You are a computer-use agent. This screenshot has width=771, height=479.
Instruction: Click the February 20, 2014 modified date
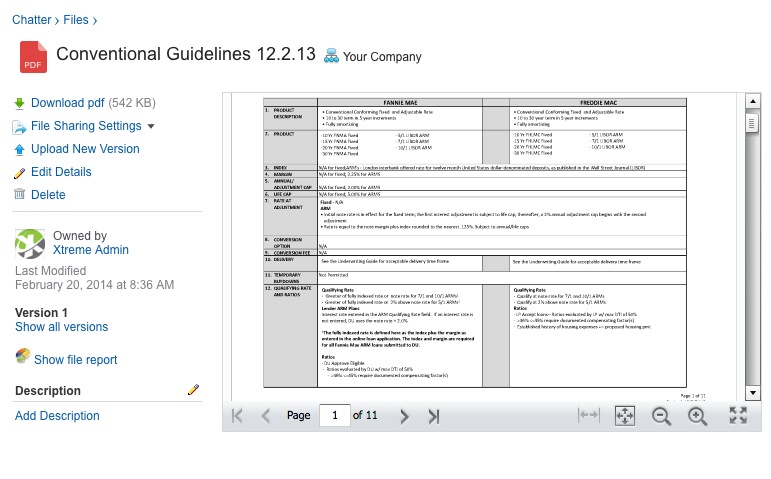point(94,285)
